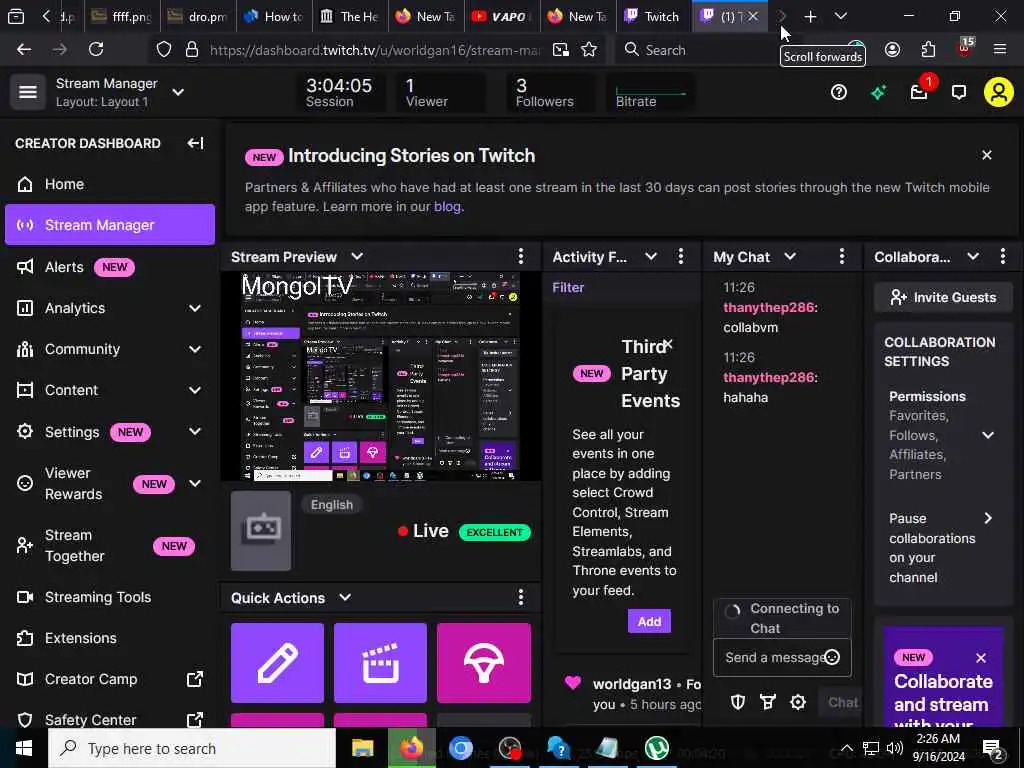Open Alerts in sidebar

click(x=110, y=266)
